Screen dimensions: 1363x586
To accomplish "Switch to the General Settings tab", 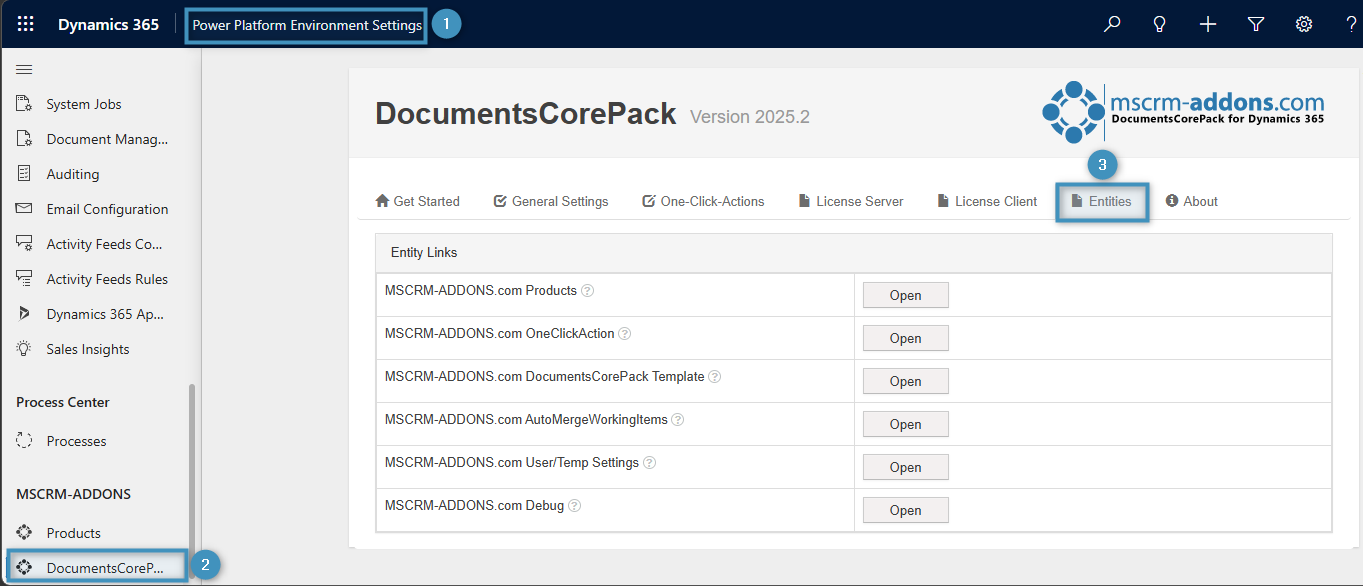I will (x=551, y=201).
